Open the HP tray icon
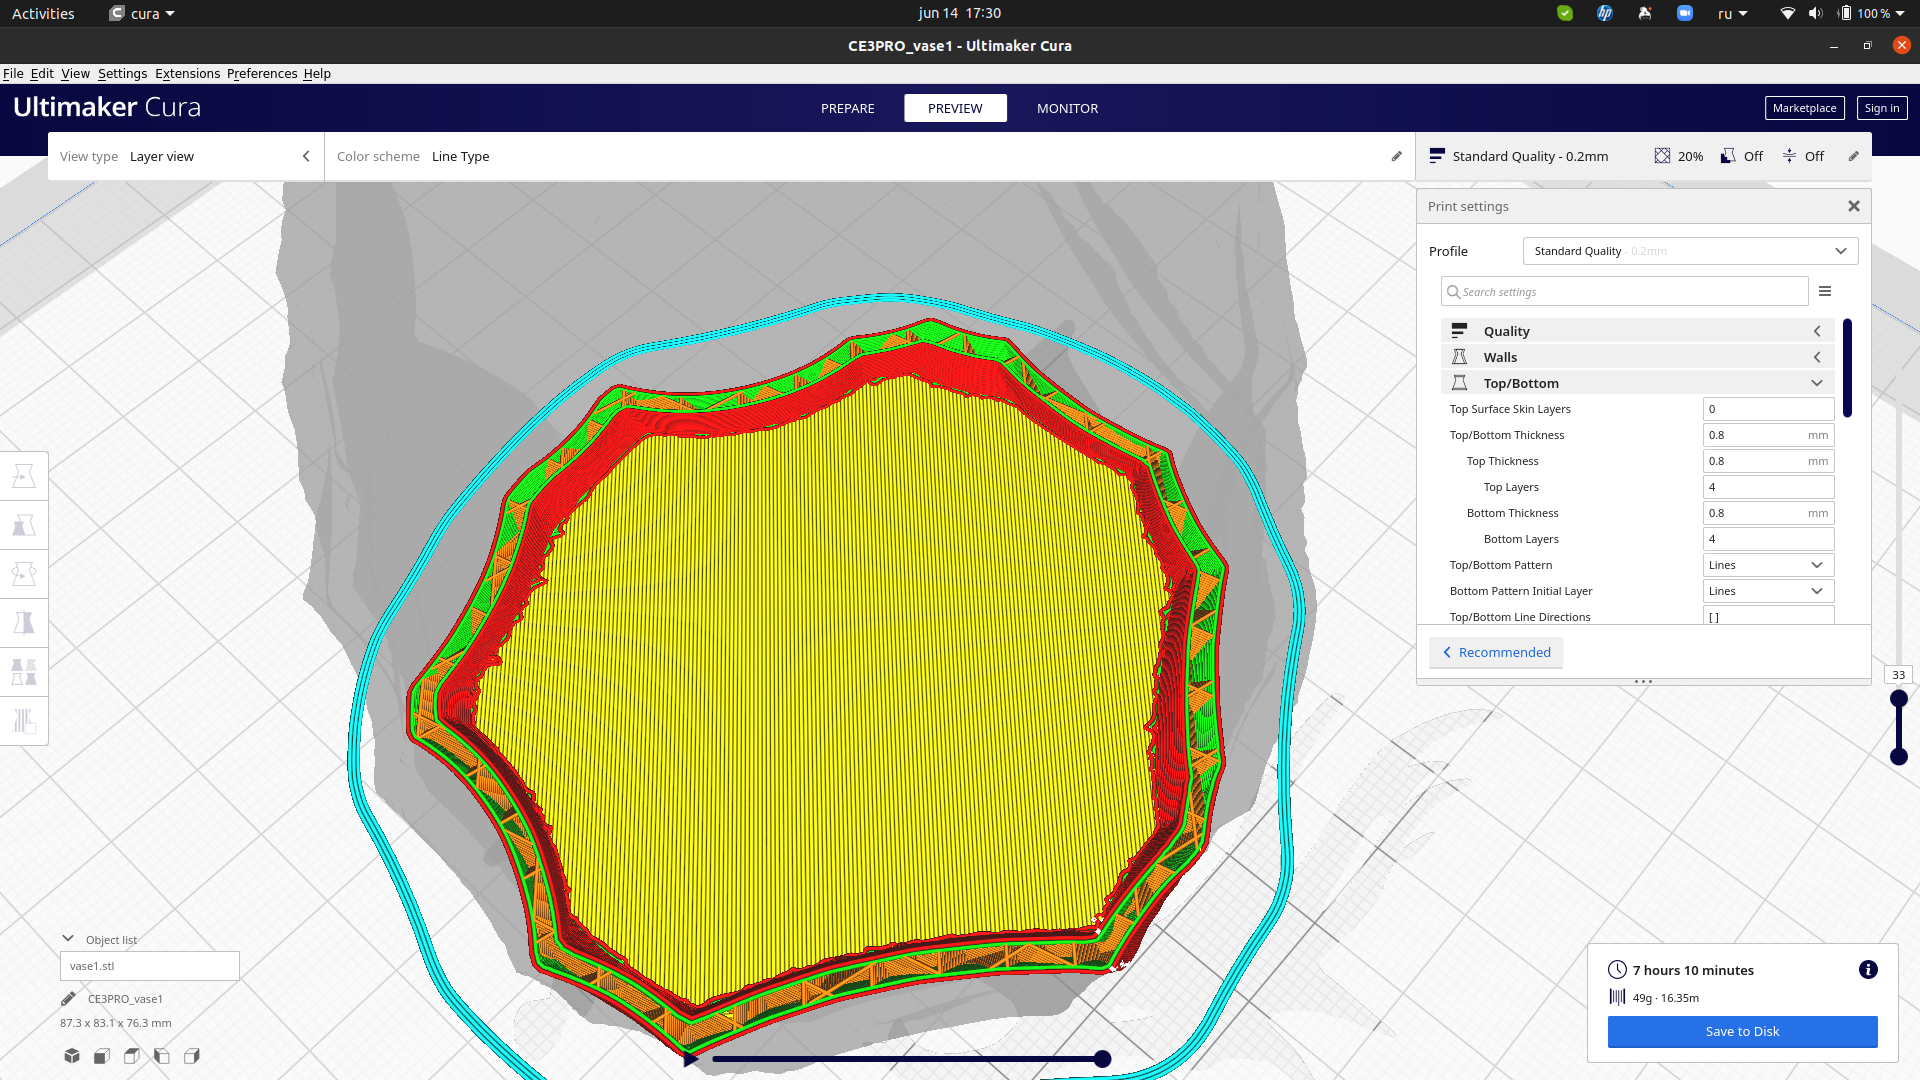Screen dimensions: 1920x1080 coord(1605,13)
